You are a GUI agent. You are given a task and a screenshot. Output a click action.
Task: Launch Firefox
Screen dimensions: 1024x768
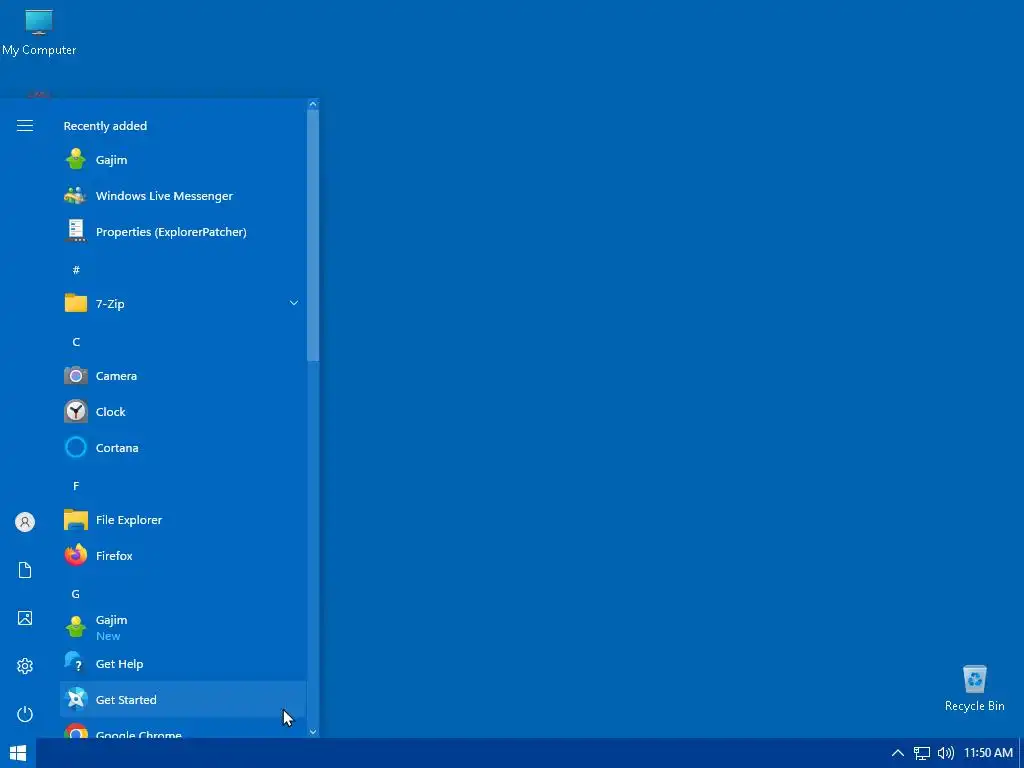[183, 556]
